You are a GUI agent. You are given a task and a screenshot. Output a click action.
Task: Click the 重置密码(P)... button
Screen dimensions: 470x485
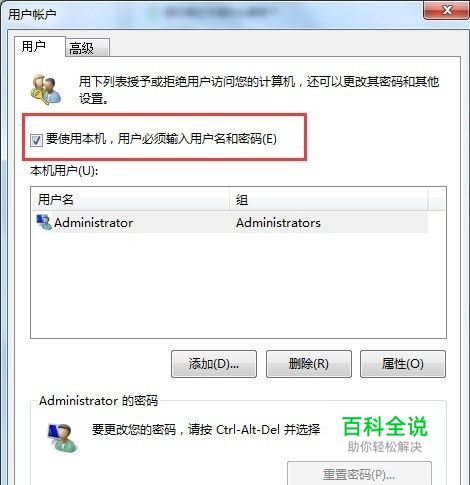pos(359,473)
